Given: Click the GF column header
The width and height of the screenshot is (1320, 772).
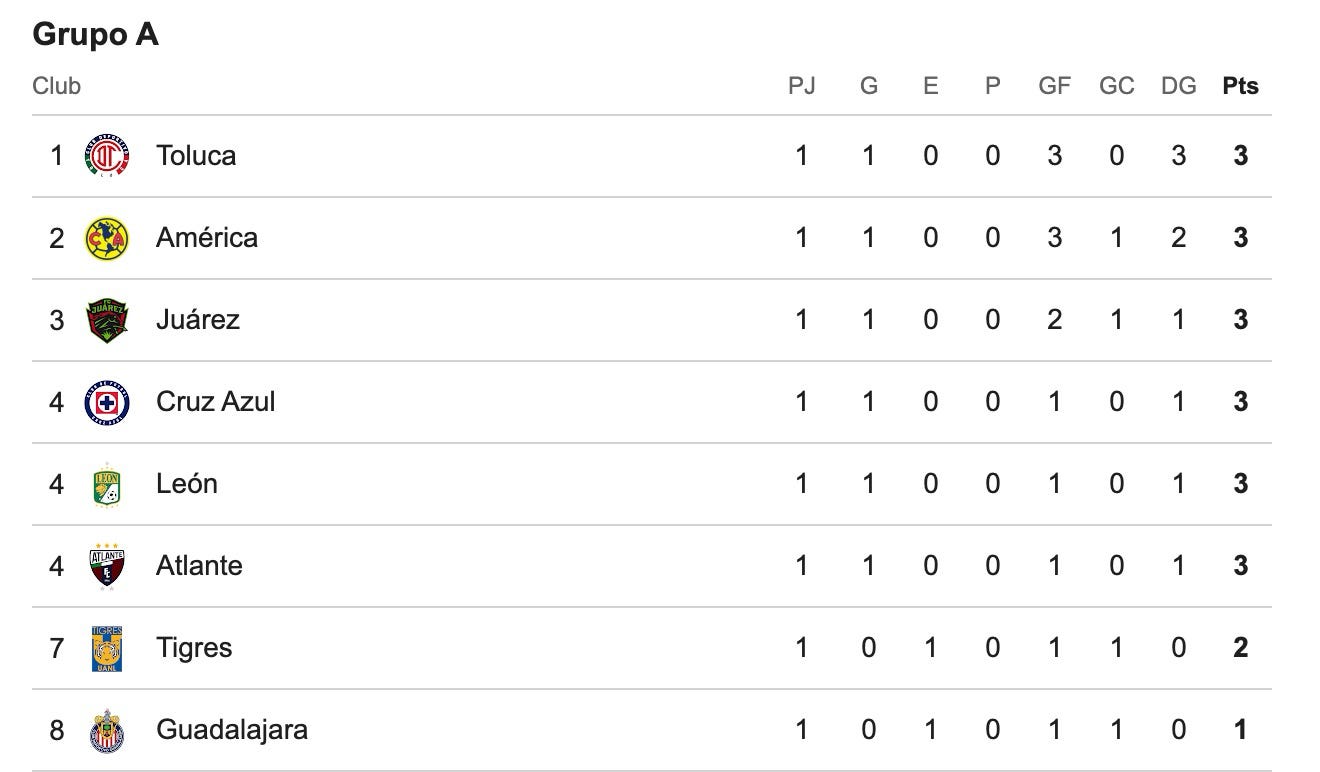Looking at the screenshot, I should (1054, 86).
